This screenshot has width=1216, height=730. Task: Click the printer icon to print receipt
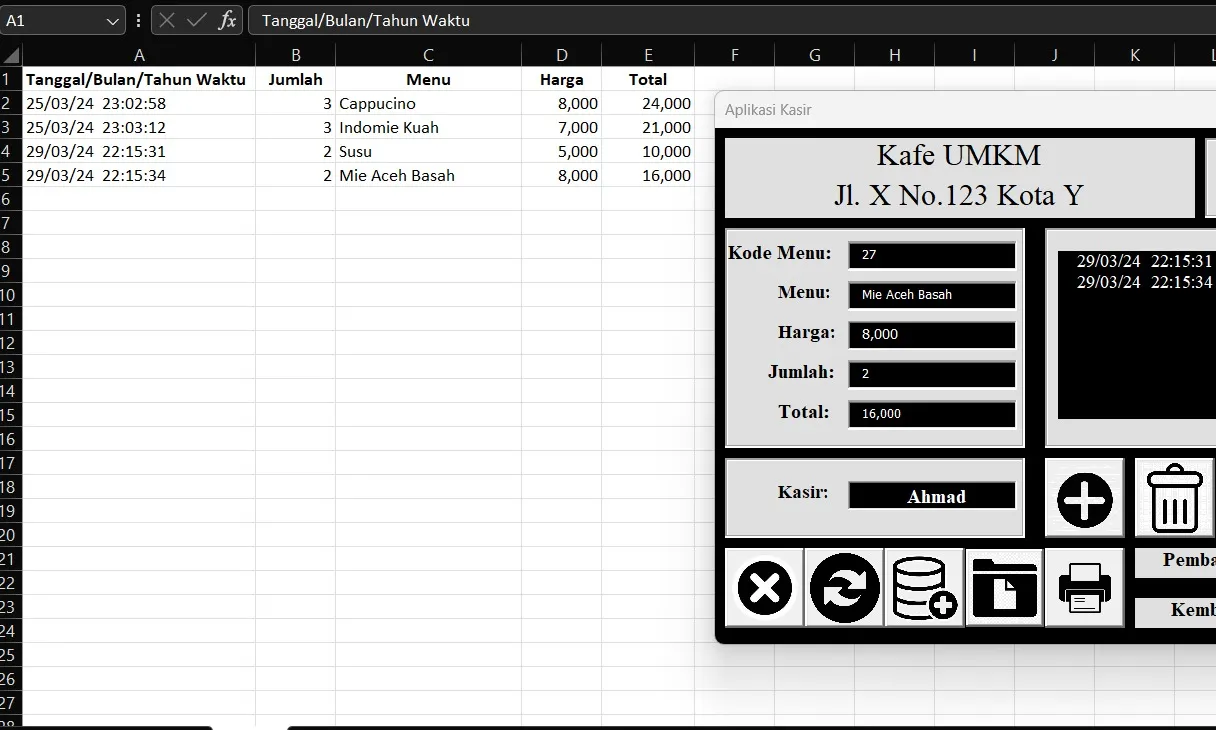(1084, 588)
